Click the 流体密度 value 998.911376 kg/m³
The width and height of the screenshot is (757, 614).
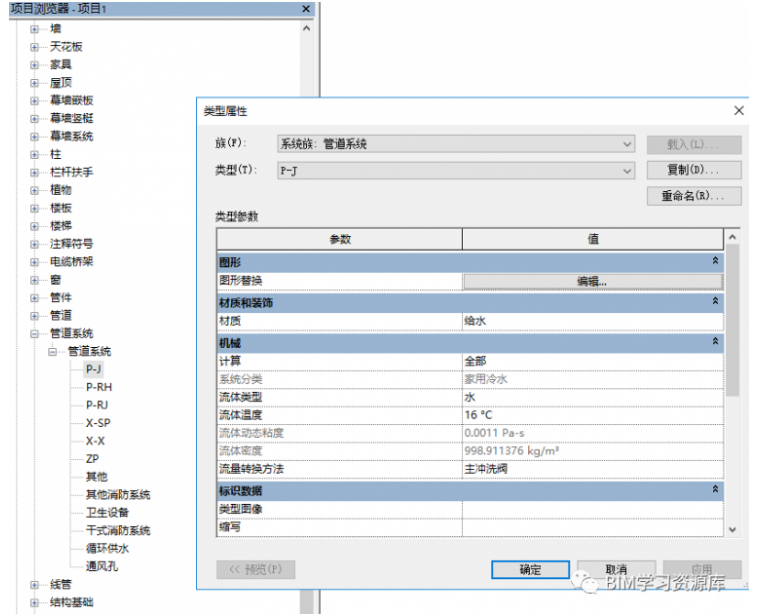(592, 451)
